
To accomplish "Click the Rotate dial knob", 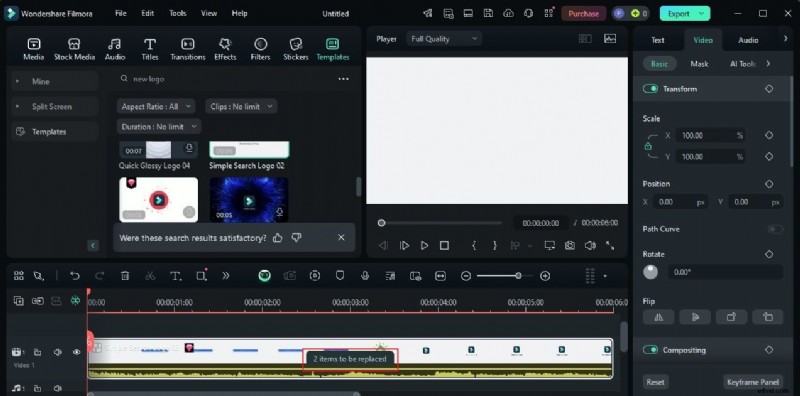I will tap(651, 272).
